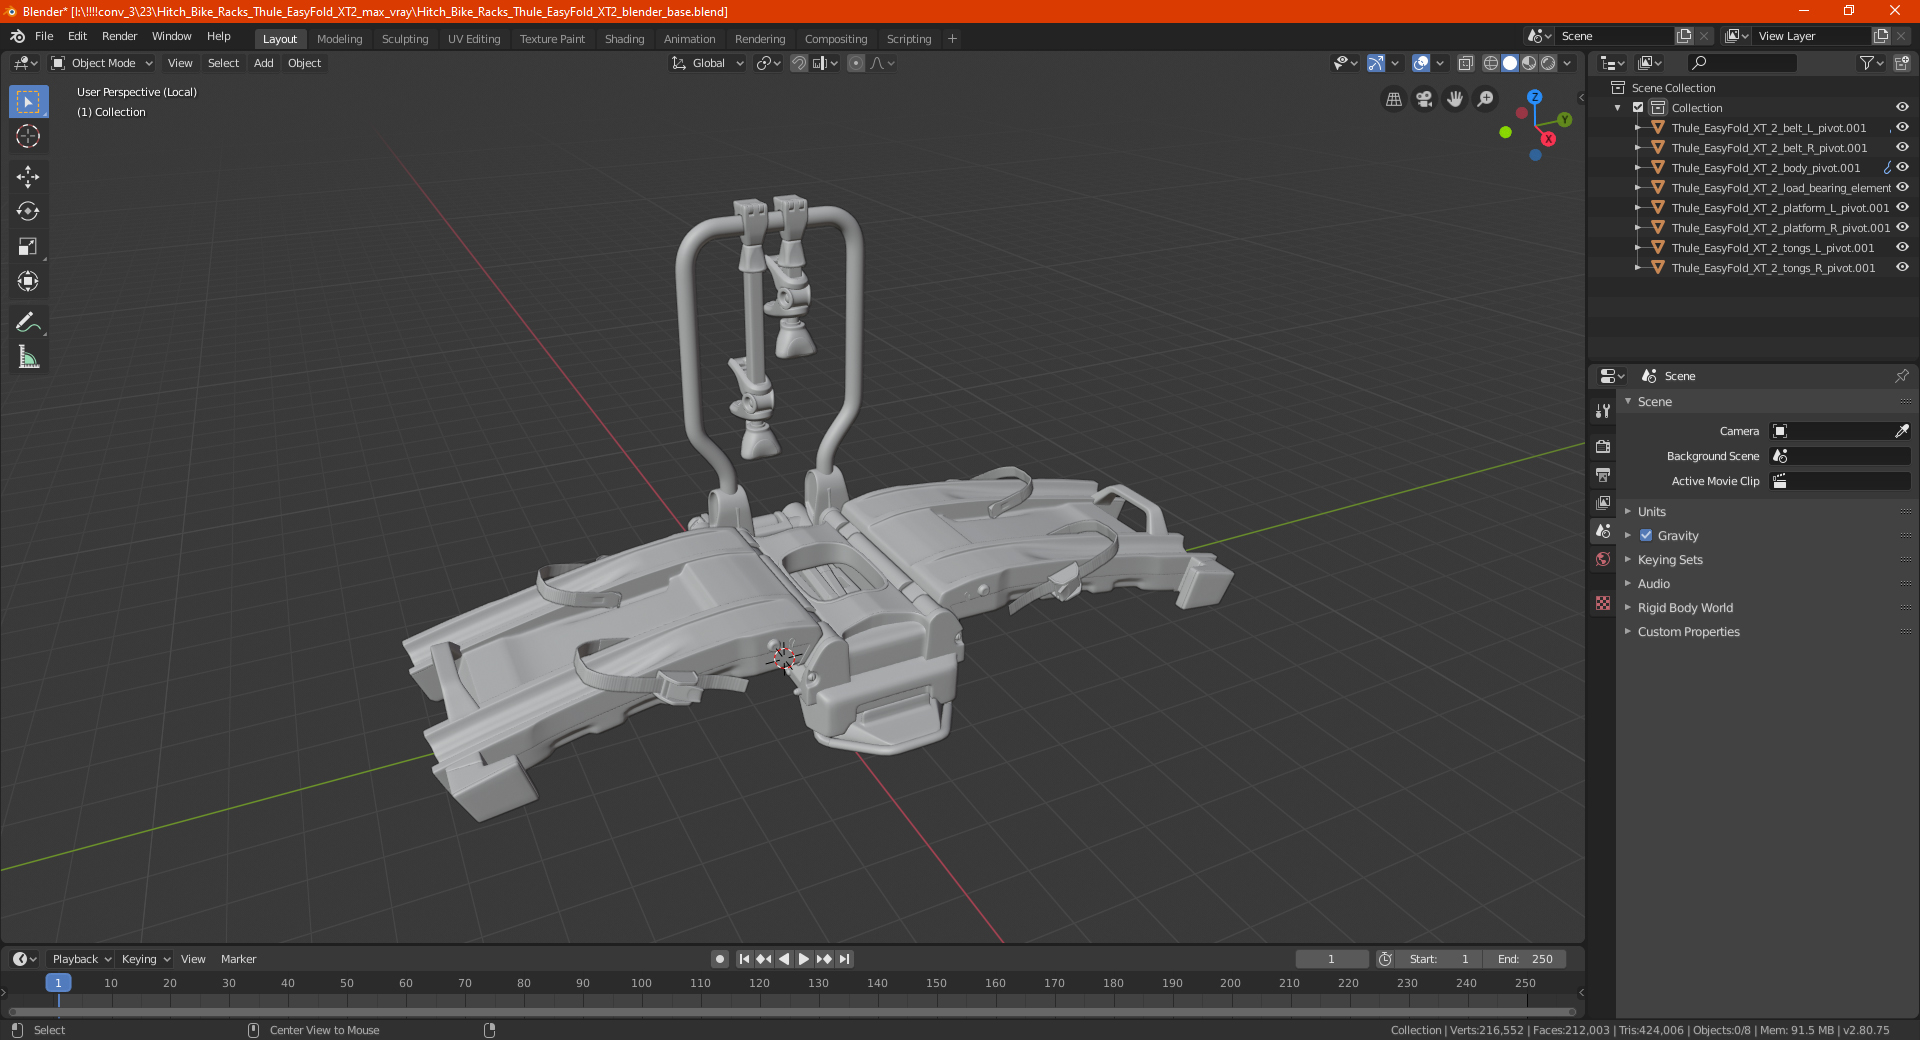This screenshot has height=1040, width=1920.
Task: Switch to camera view icon
Action: coord(1424,99)
